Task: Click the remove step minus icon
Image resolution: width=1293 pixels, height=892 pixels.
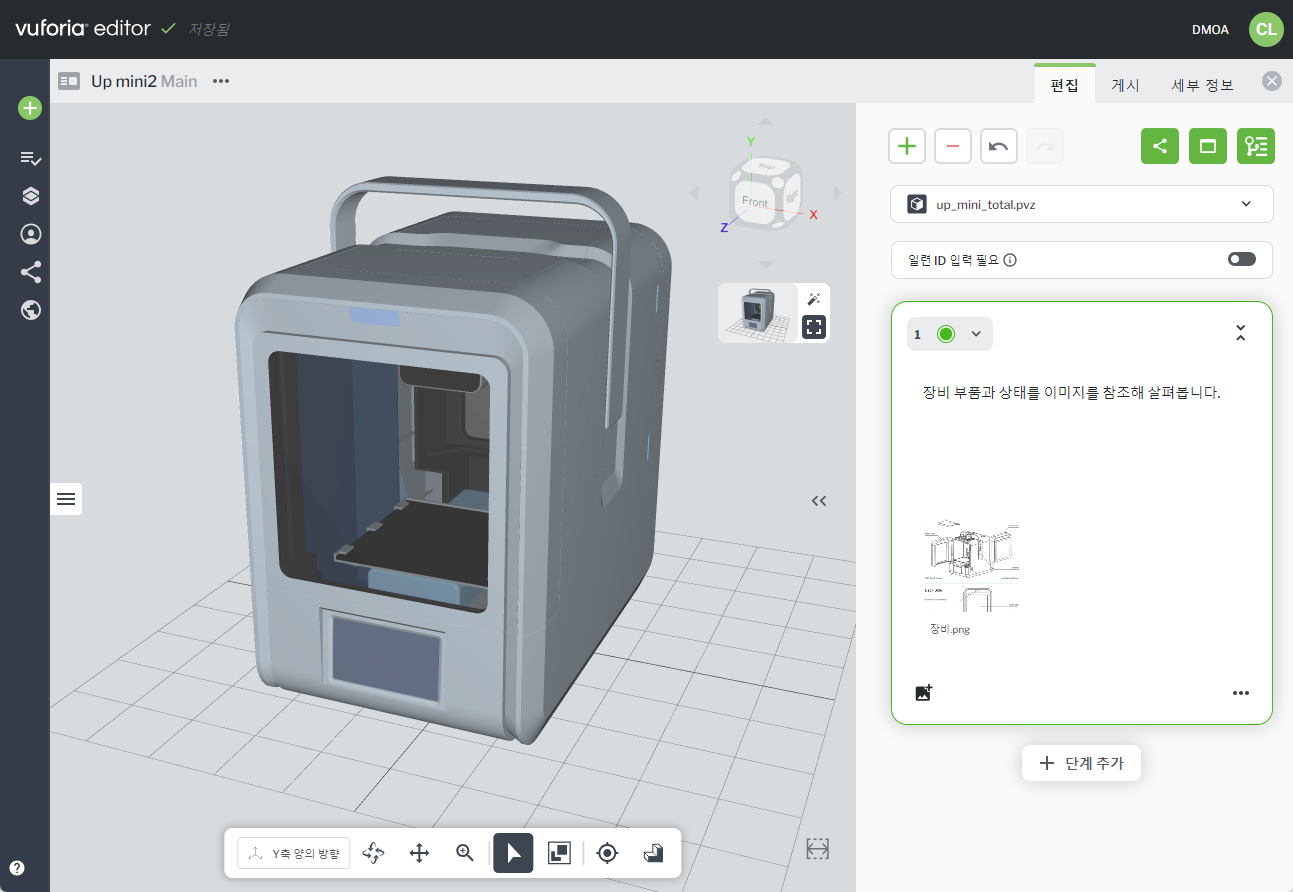Action: pos(952,146)
